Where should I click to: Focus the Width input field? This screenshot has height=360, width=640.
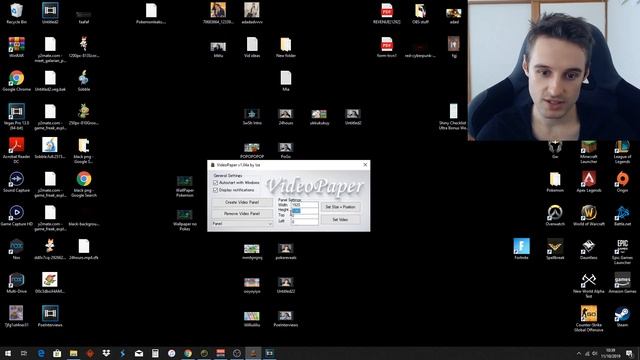(x=304, y=205)
